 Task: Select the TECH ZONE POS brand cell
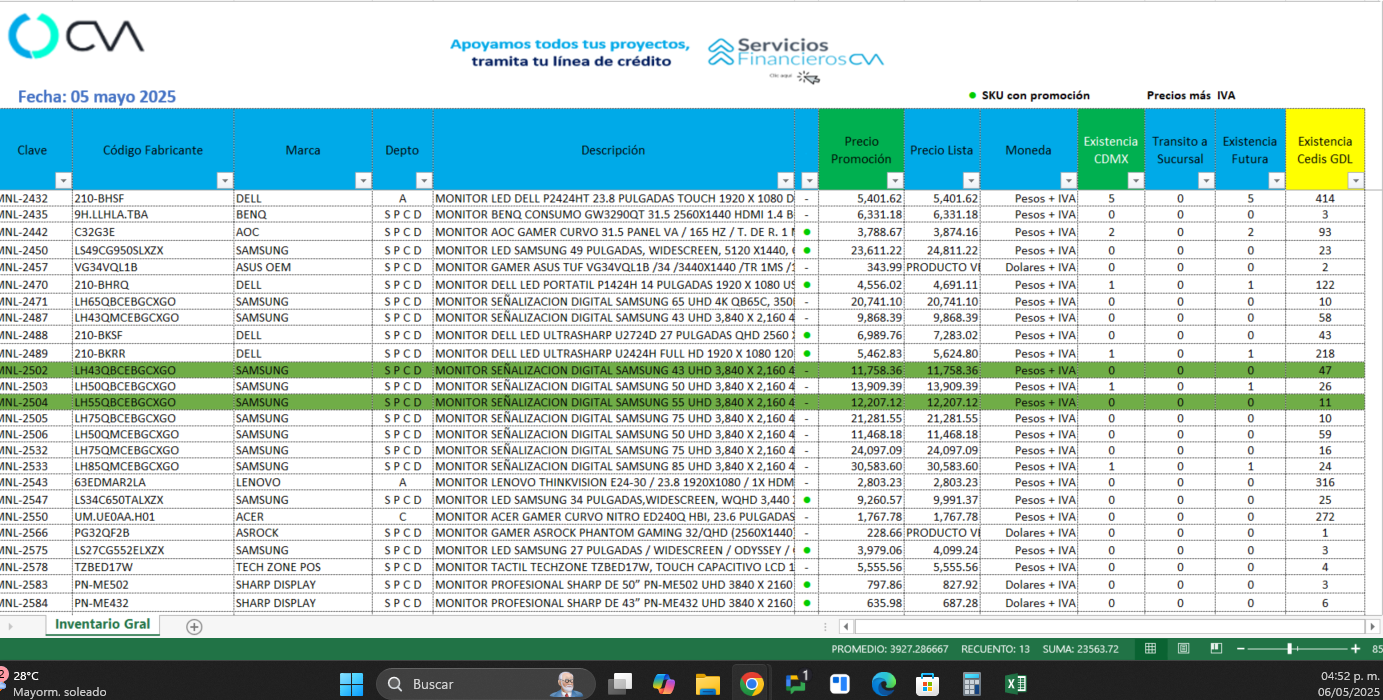[303, 567]
